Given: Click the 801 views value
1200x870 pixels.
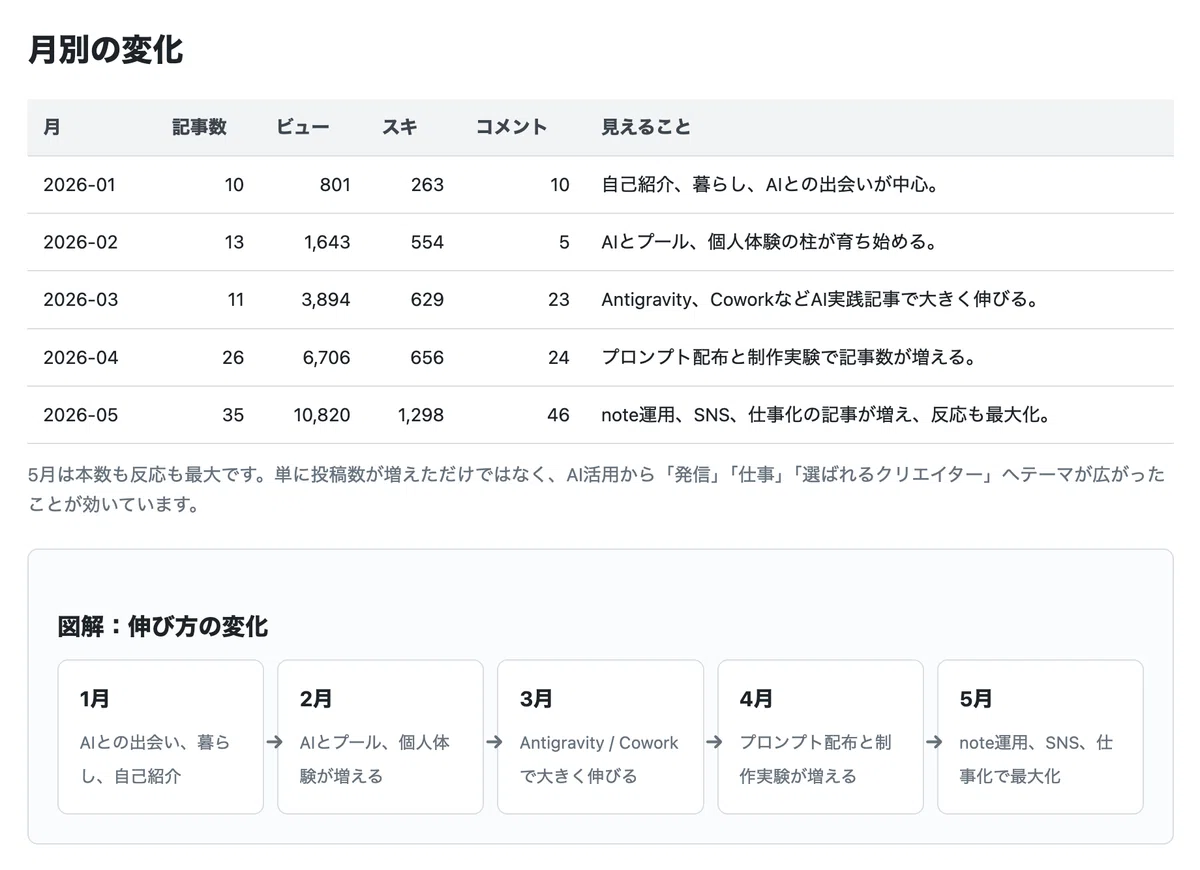Looking at the screenshot, I should point(335,185).
